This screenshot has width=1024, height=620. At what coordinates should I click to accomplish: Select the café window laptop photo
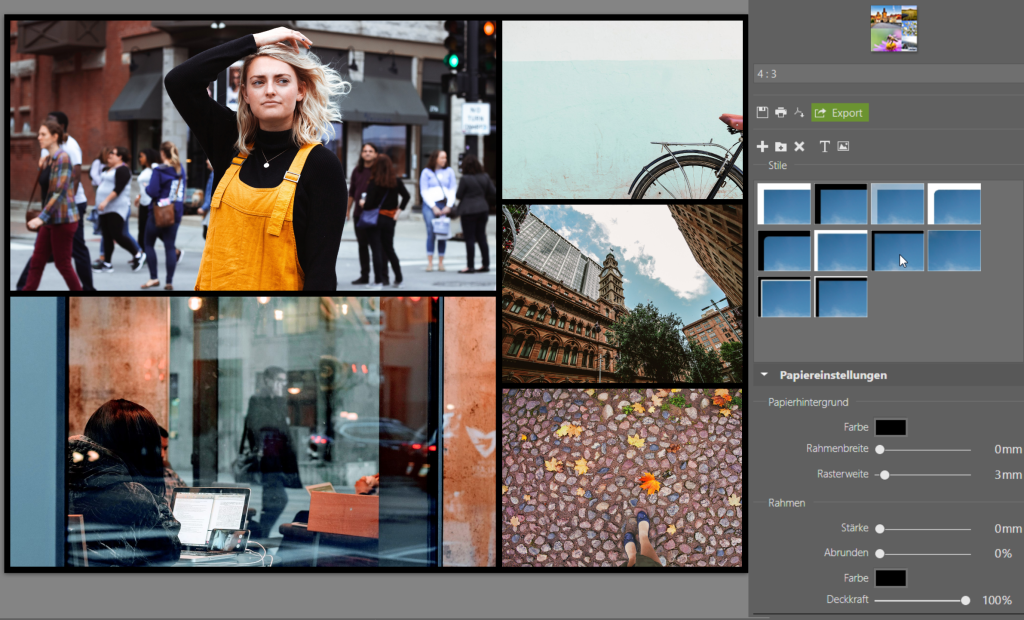click(253, 432)
